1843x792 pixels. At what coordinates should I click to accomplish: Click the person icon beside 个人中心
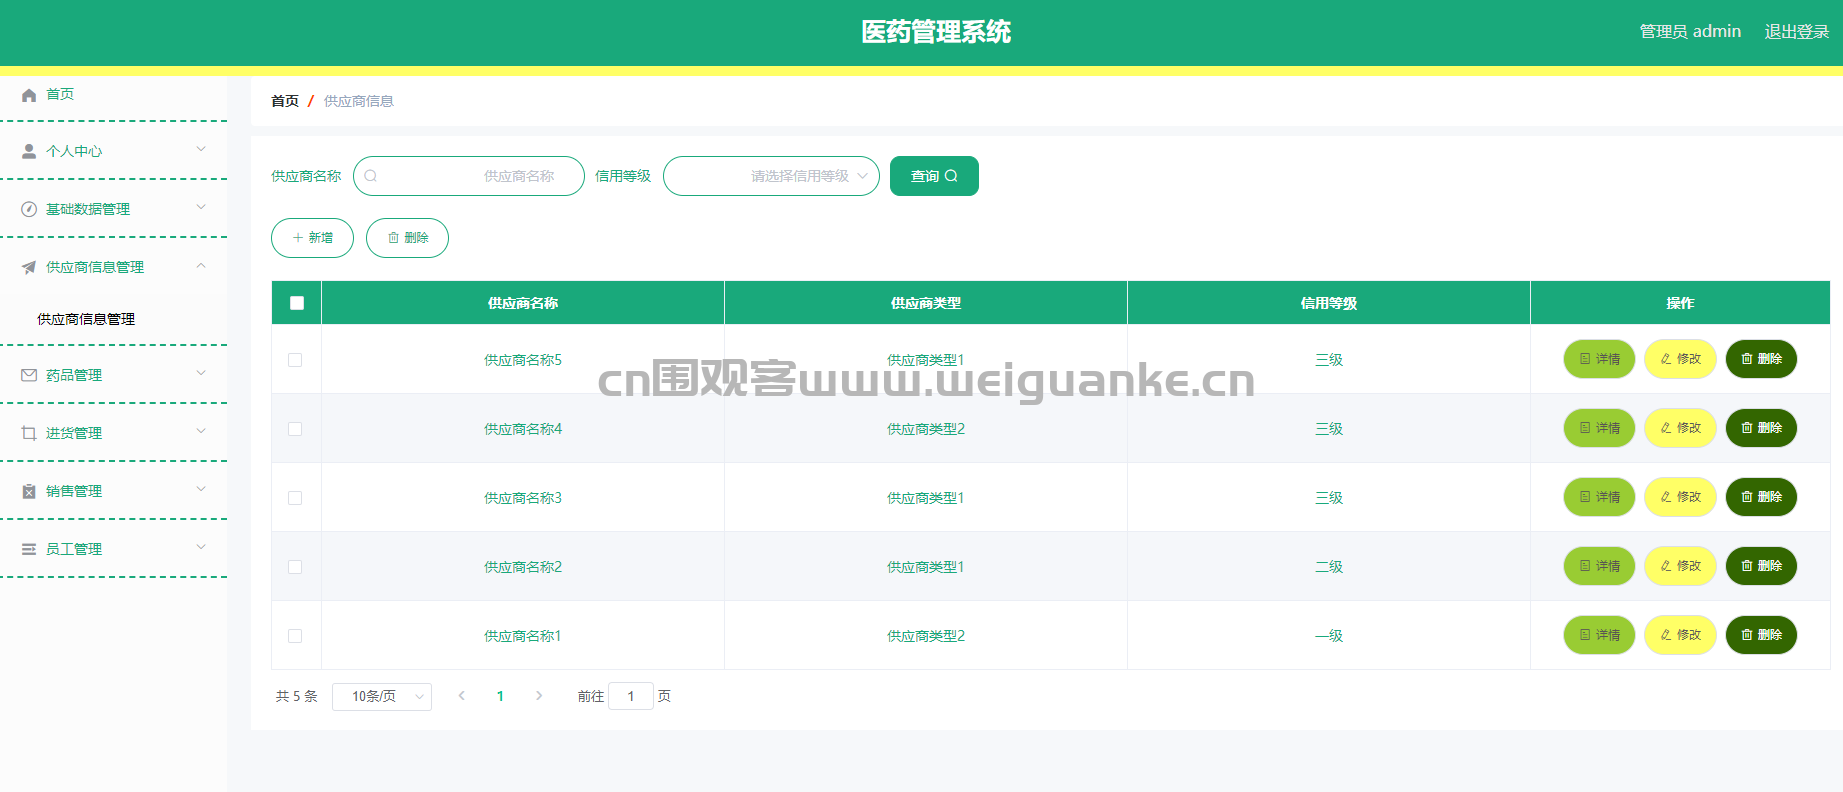(x=29, y=151)
